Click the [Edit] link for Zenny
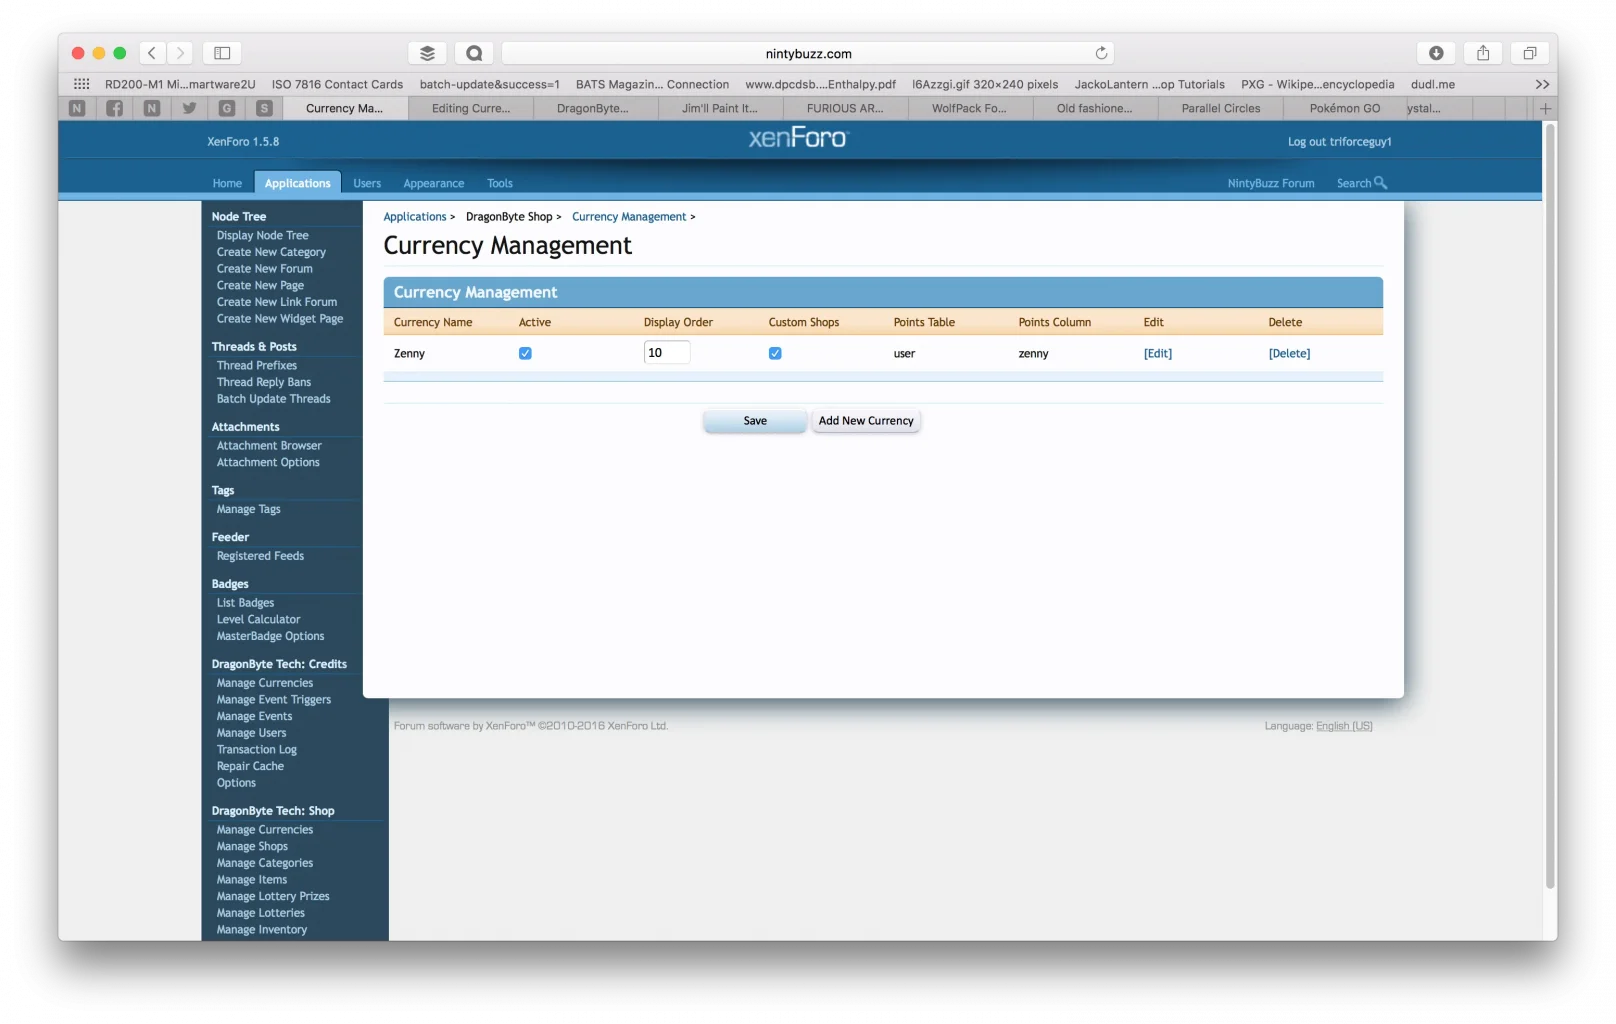This screenshot has width=1616, height=1024. [1158, 353]
